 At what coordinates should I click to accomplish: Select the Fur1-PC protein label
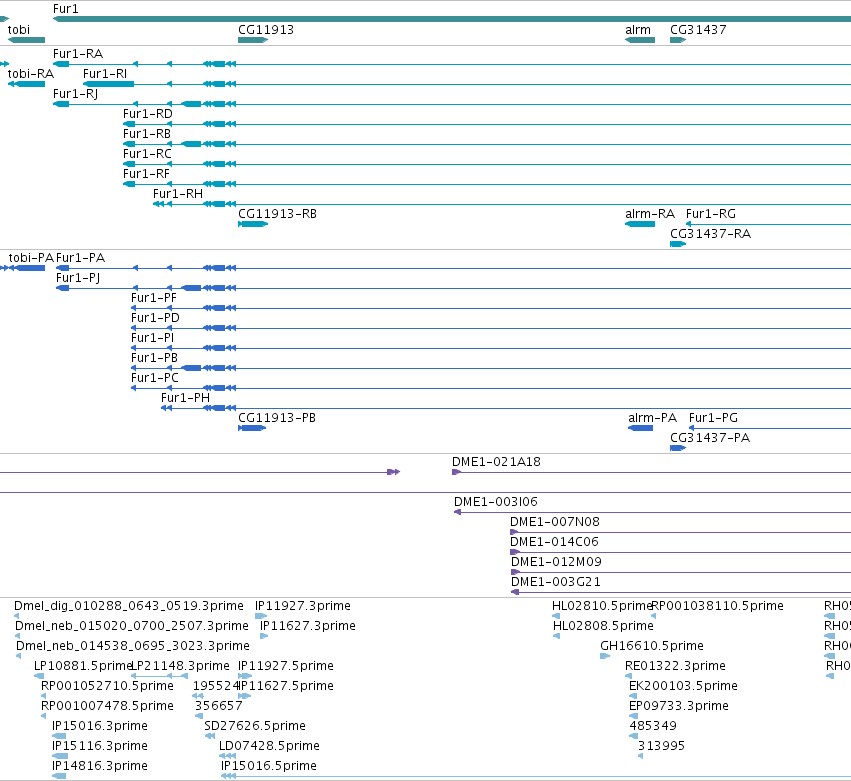coord(155,378)
